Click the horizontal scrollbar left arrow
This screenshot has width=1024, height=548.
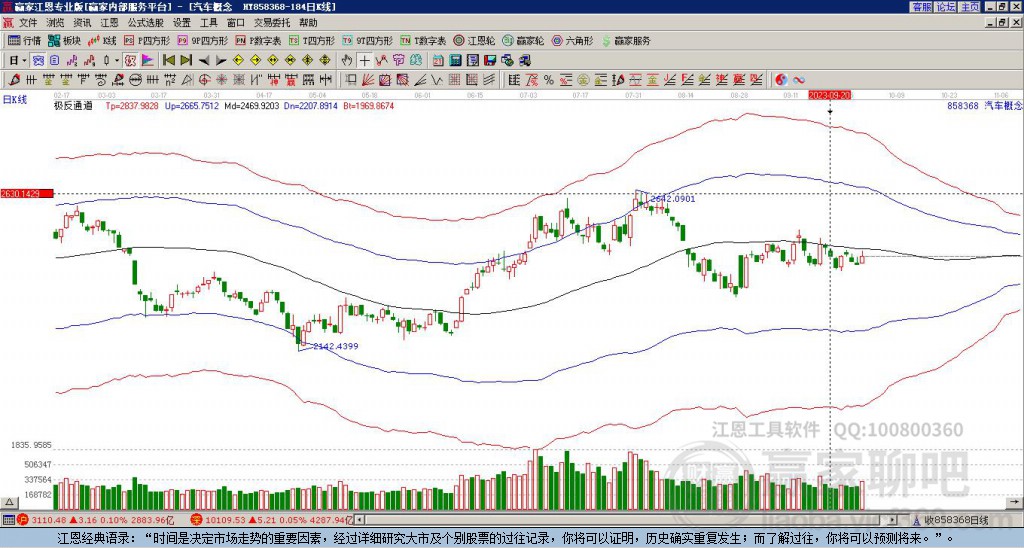tap(359, 521)
